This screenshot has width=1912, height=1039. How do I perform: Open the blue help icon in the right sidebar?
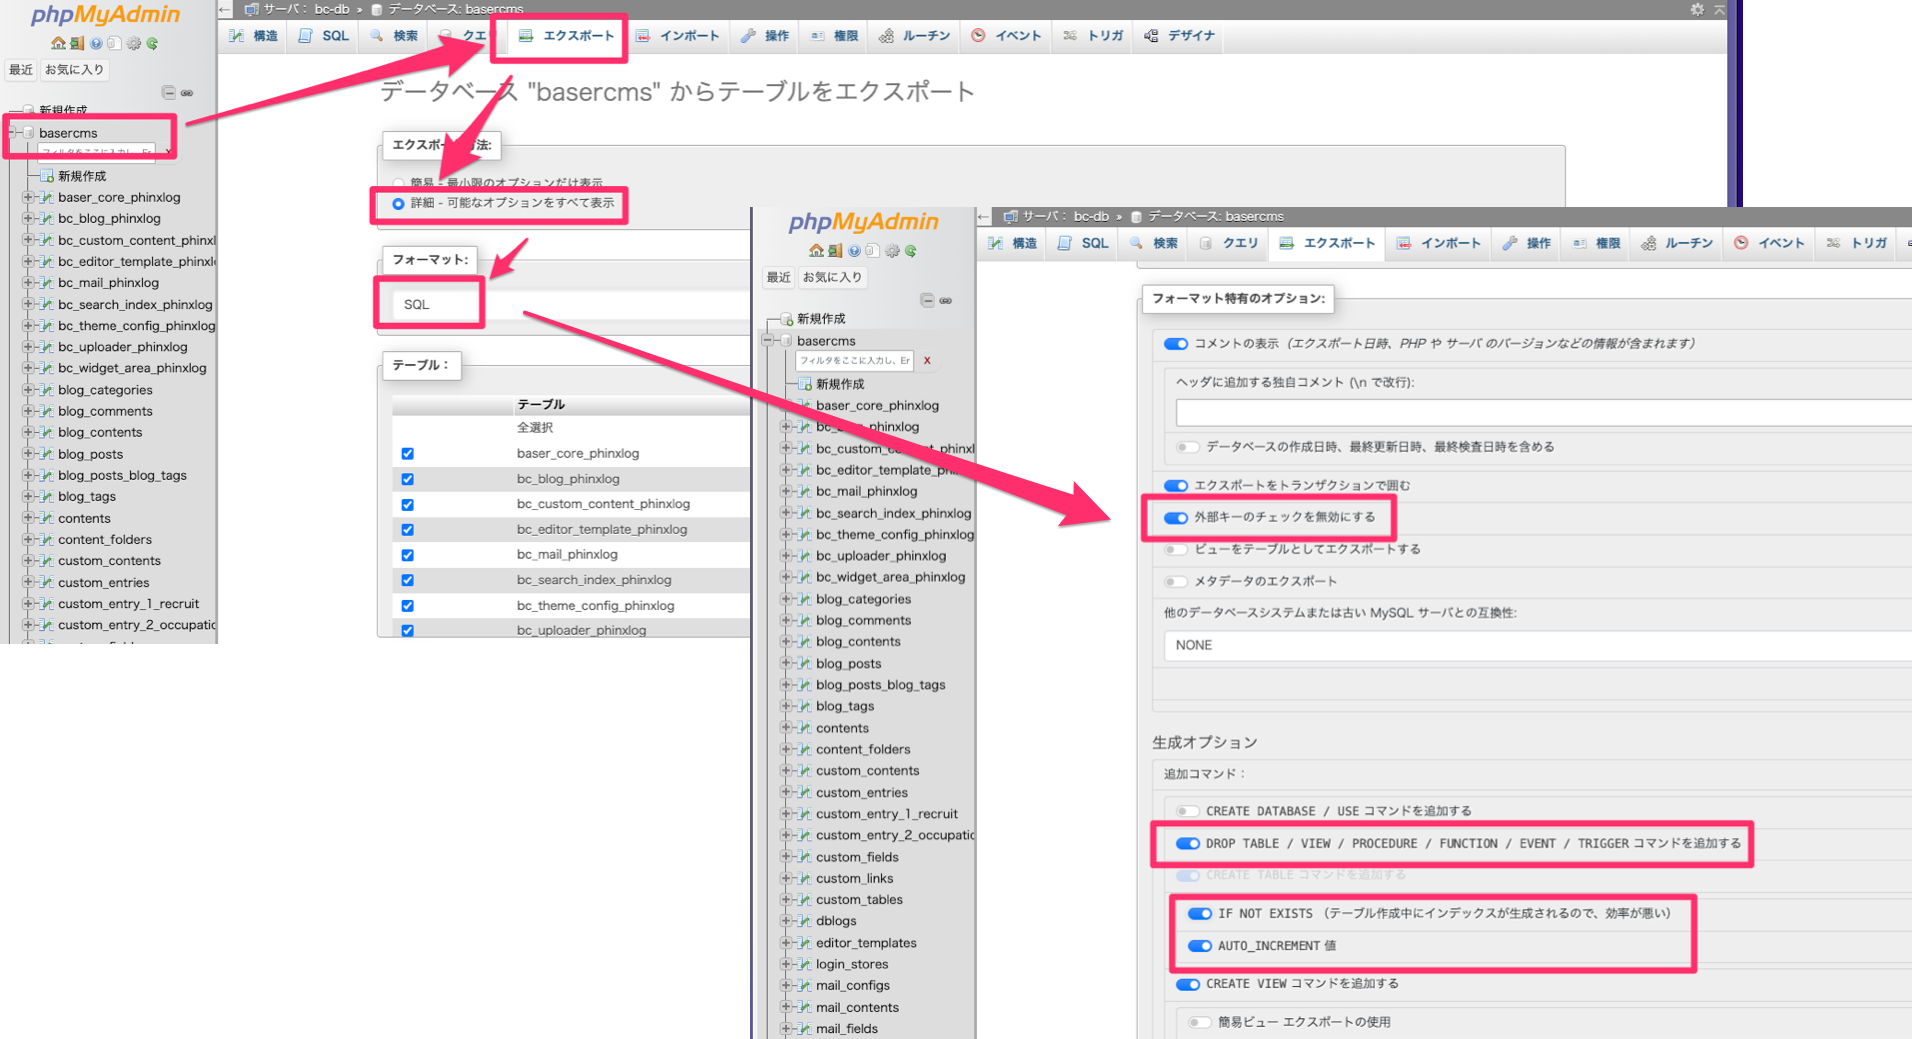pos(854,251)
